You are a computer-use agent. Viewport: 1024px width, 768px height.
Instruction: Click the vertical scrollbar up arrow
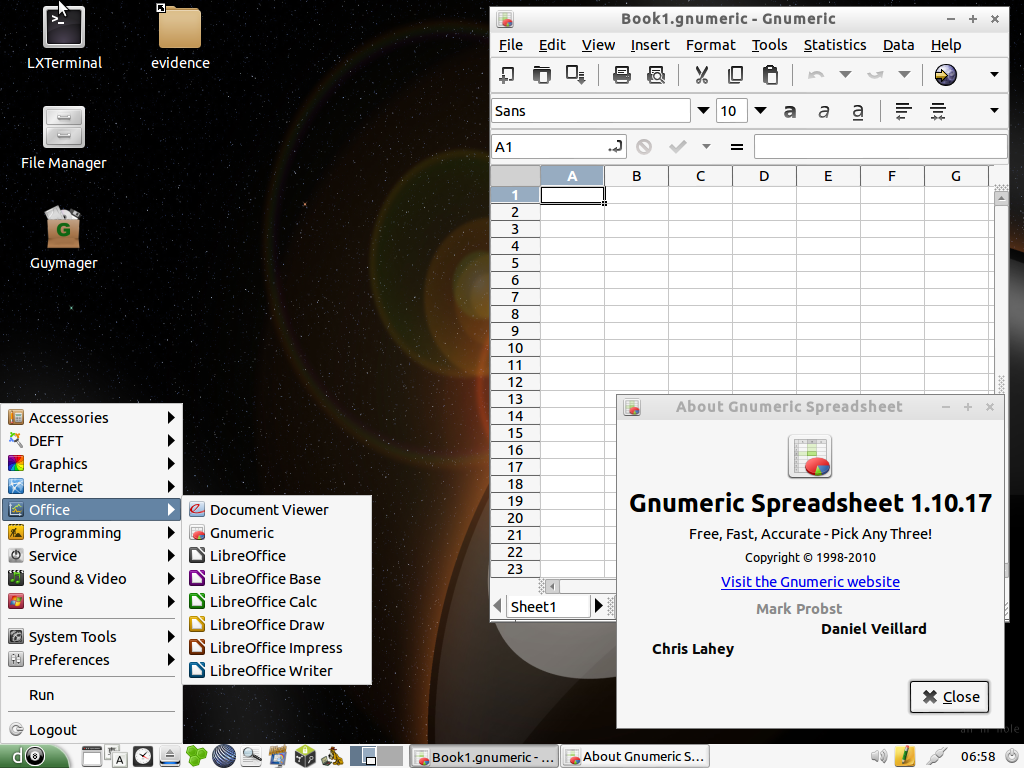coord(1000,200)
